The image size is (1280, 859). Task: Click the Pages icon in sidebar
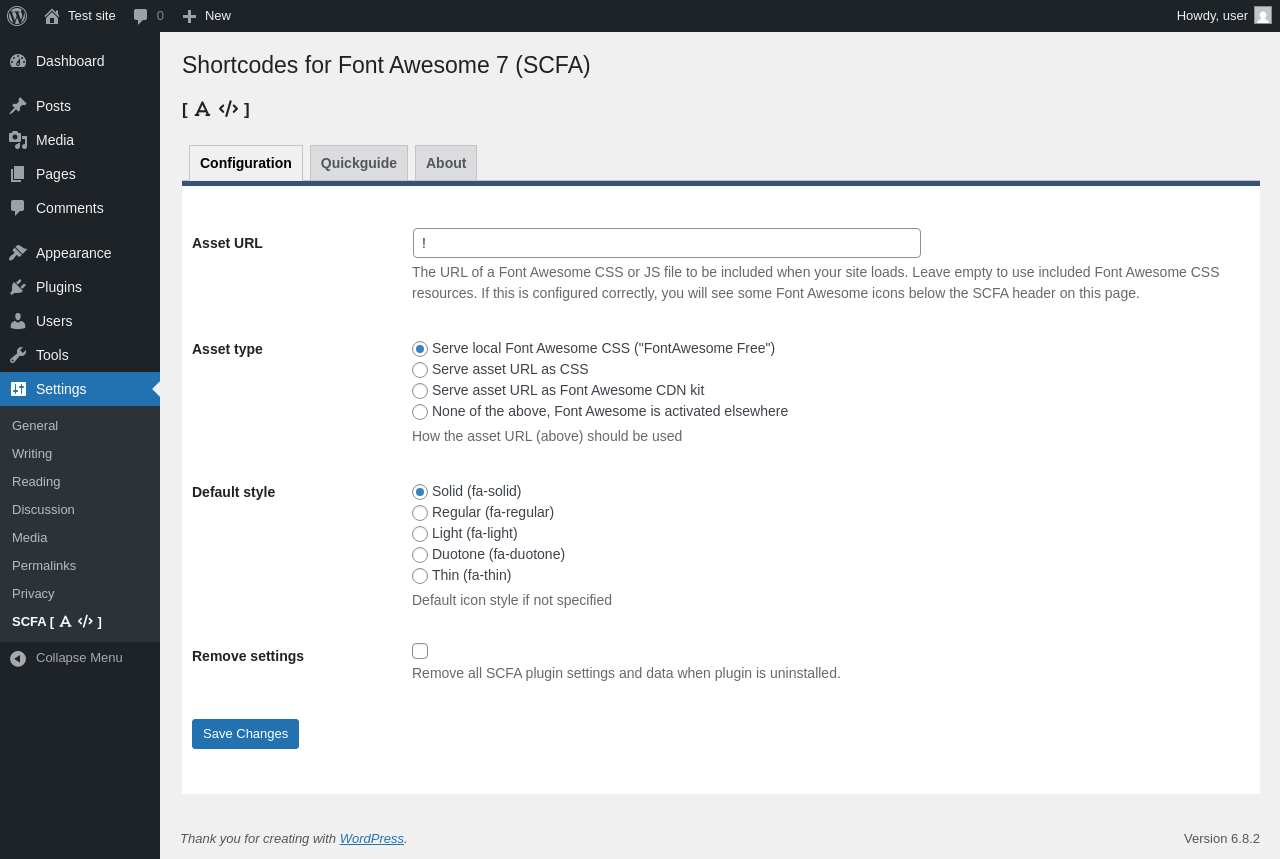pyautogui.click(x=18, y=174)
